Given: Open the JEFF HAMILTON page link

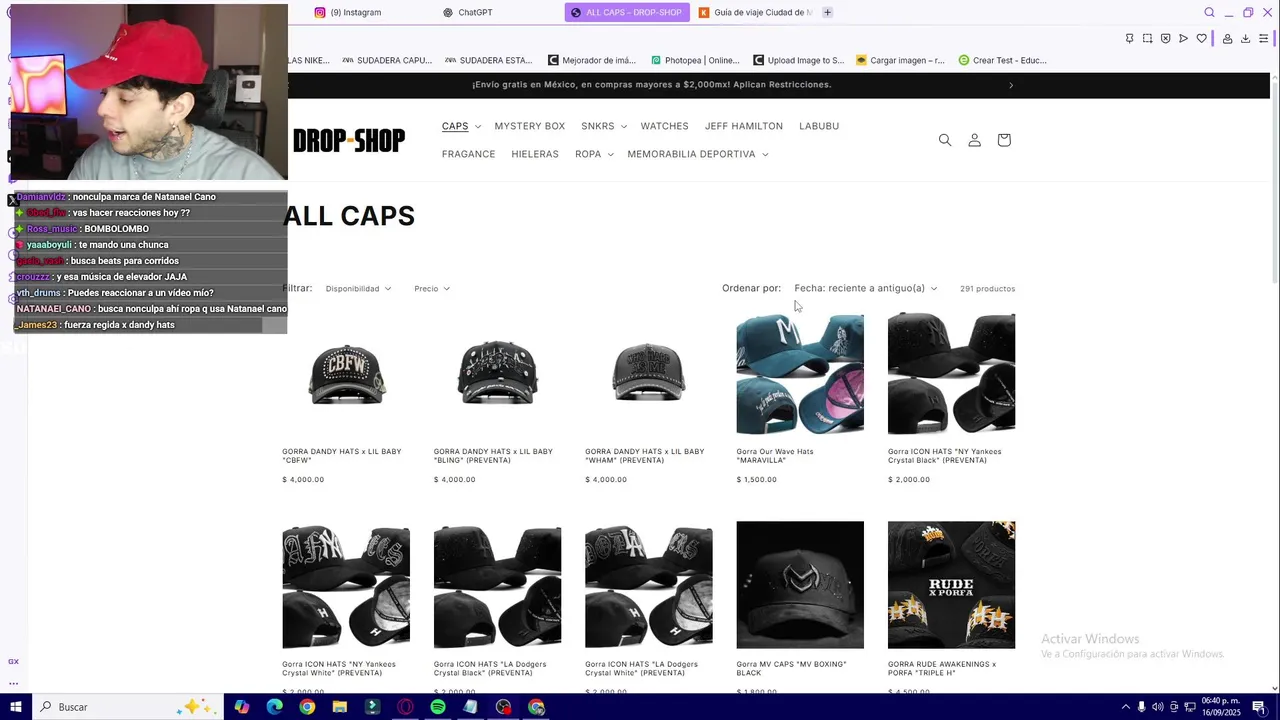Looking at the screenshot, I should pyautogui.click(x=744, y=126).
